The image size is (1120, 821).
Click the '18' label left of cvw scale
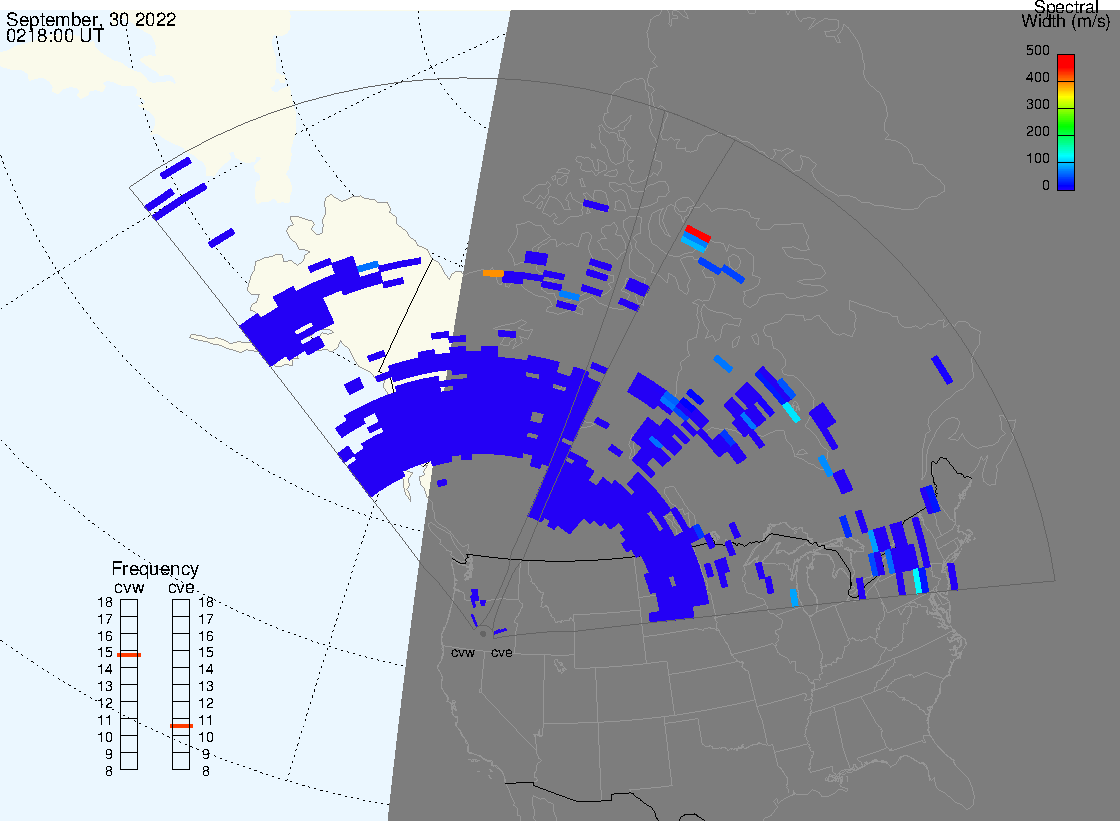coord(105,602)
